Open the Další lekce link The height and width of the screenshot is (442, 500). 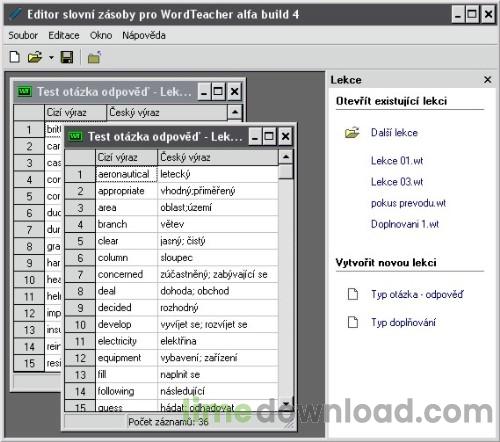[x=394, y=133]
